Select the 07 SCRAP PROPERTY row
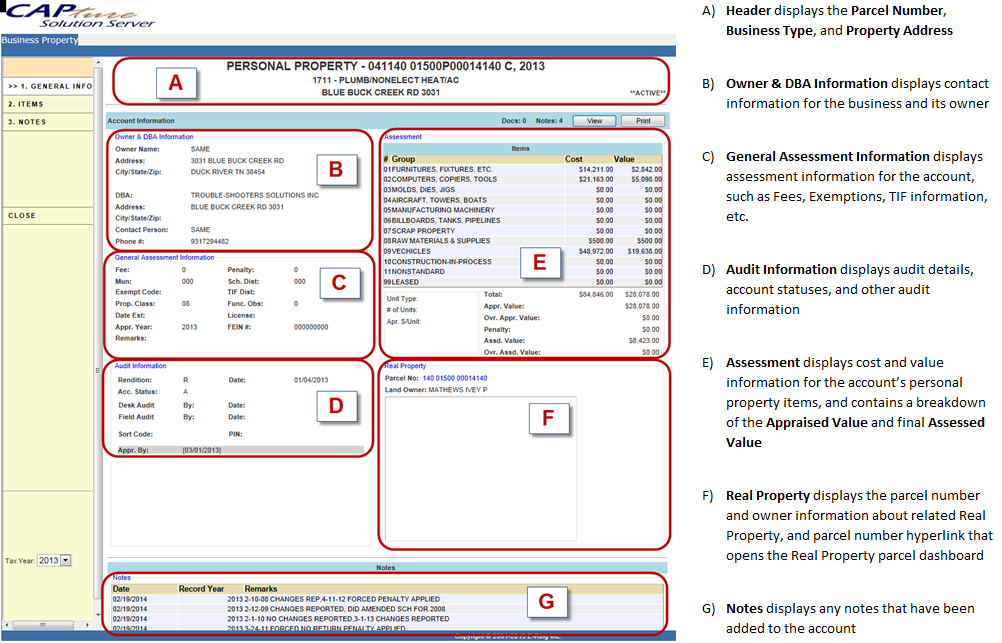This screenshot has height=643, width=1002. click(522, 231)
